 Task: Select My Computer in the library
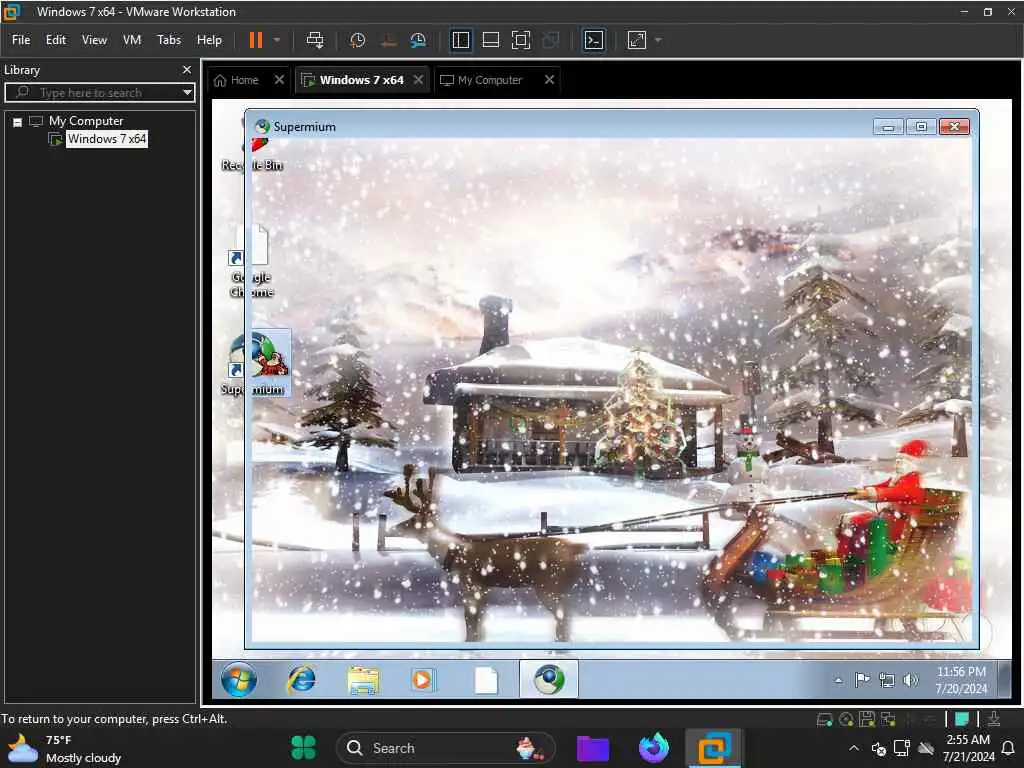86,121
